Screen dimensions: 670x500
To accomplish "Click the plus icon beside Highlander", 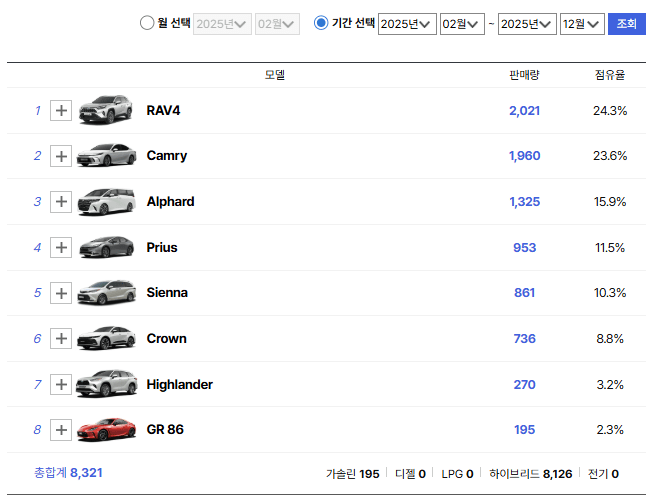I will click(x=61, y=385).
